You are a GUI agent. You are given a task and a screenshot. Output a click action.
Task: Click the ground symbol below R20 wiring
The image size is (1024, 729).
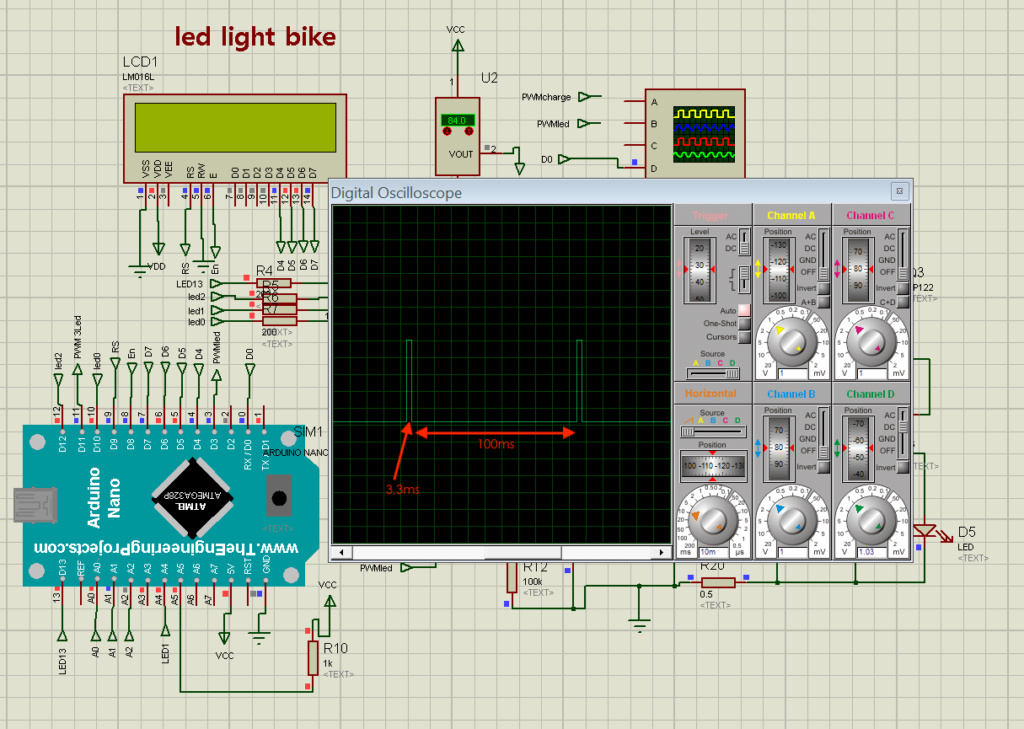click(x=639, y=625)
